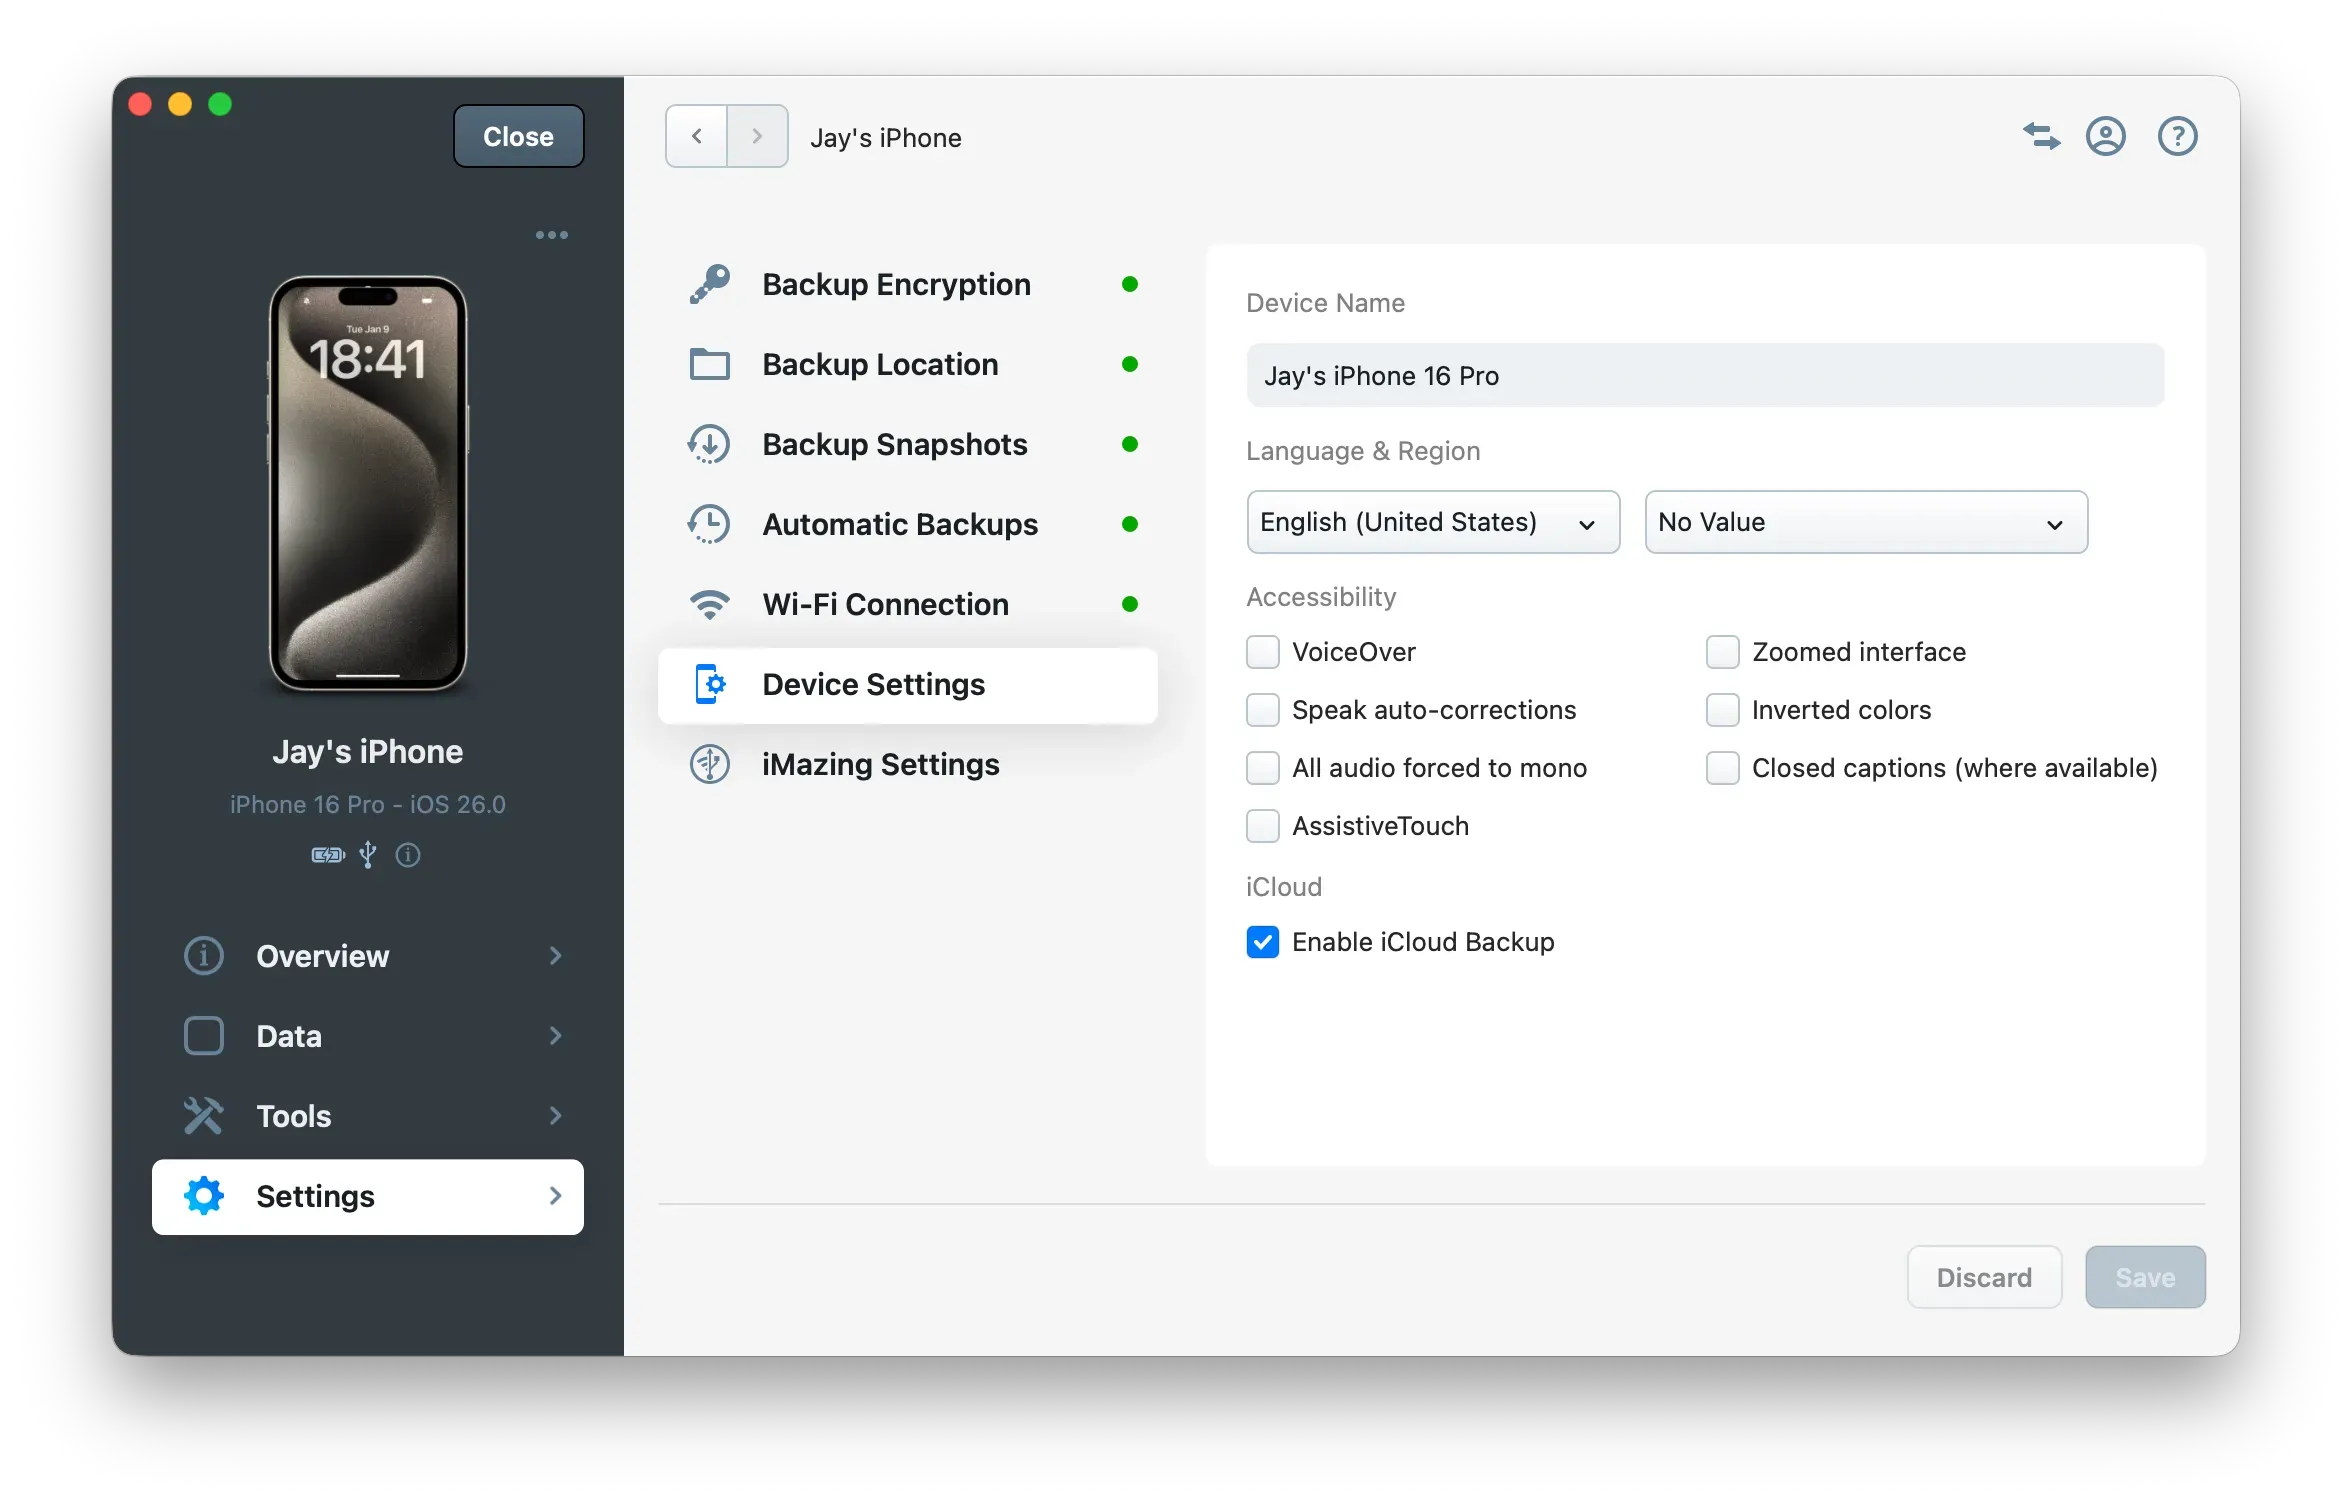Click the device info icon under Jay's iPhone

click(407, 855)
